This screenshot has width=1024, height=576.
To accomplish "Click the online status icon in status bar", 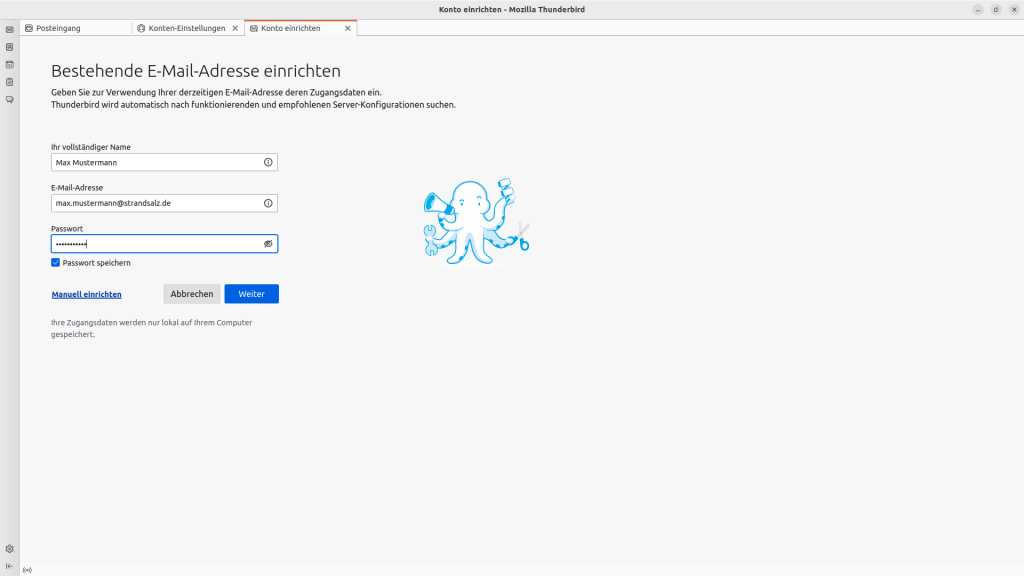I will click(27, 570).
